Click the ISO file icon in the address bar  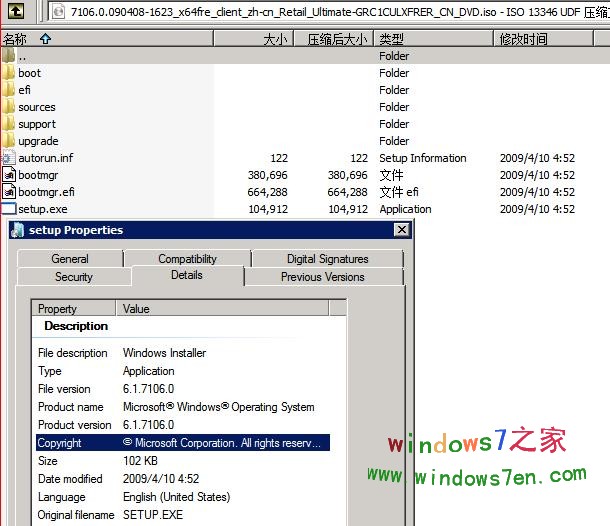pyautogui.click(x=58, y=12)
